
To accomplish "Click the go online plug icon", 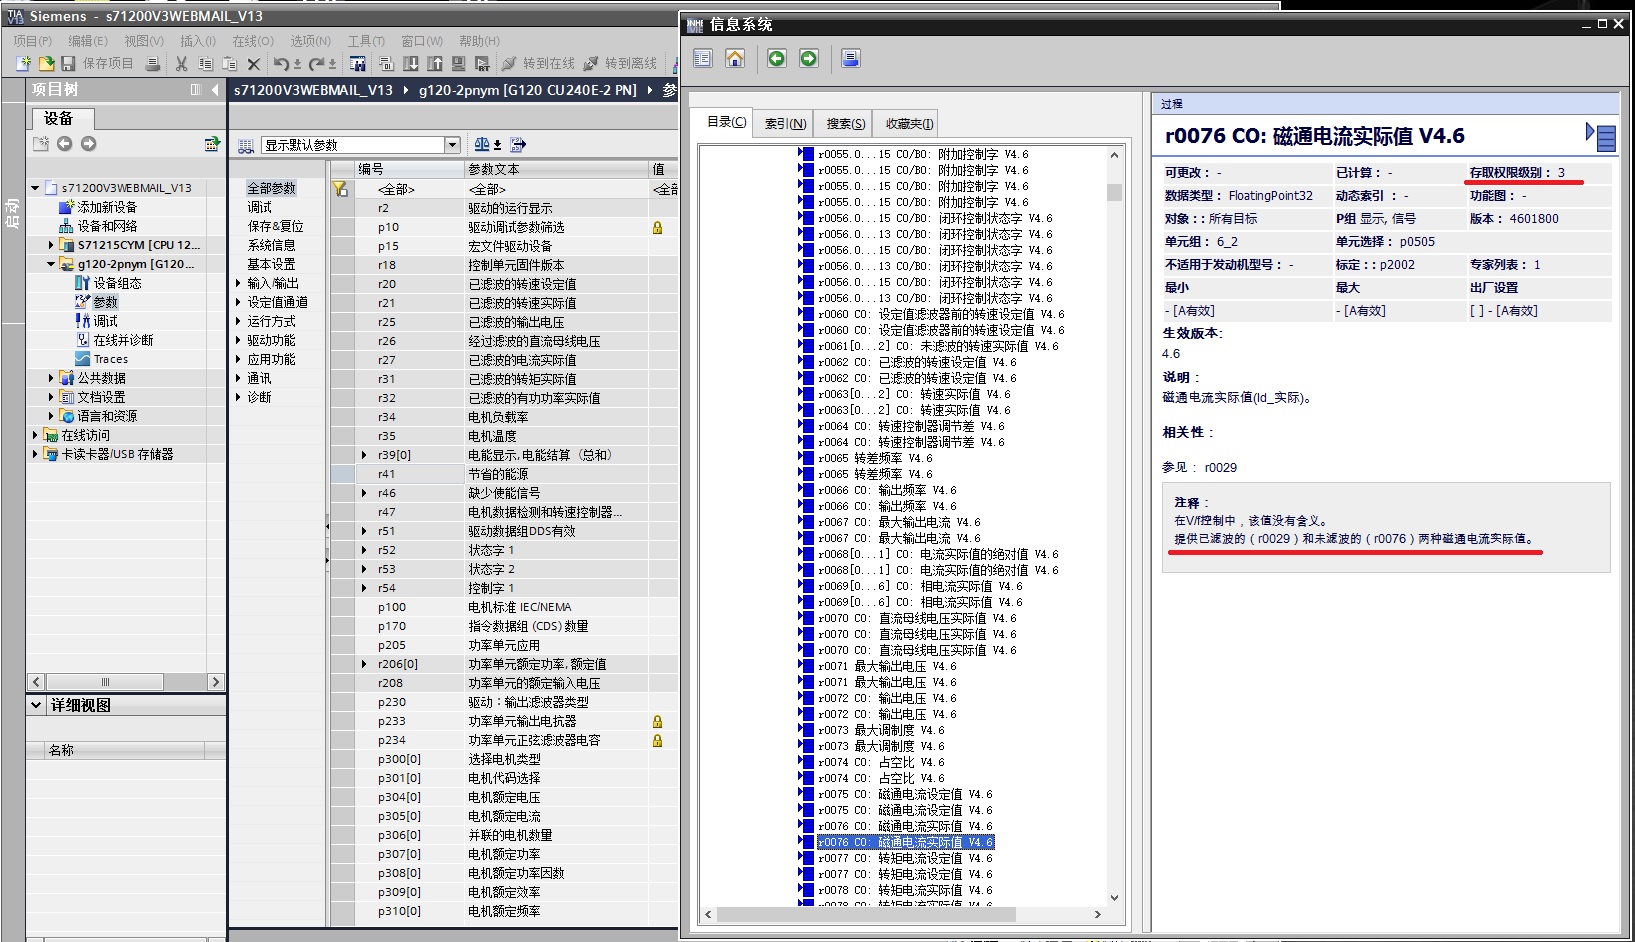I will [509, 63].
